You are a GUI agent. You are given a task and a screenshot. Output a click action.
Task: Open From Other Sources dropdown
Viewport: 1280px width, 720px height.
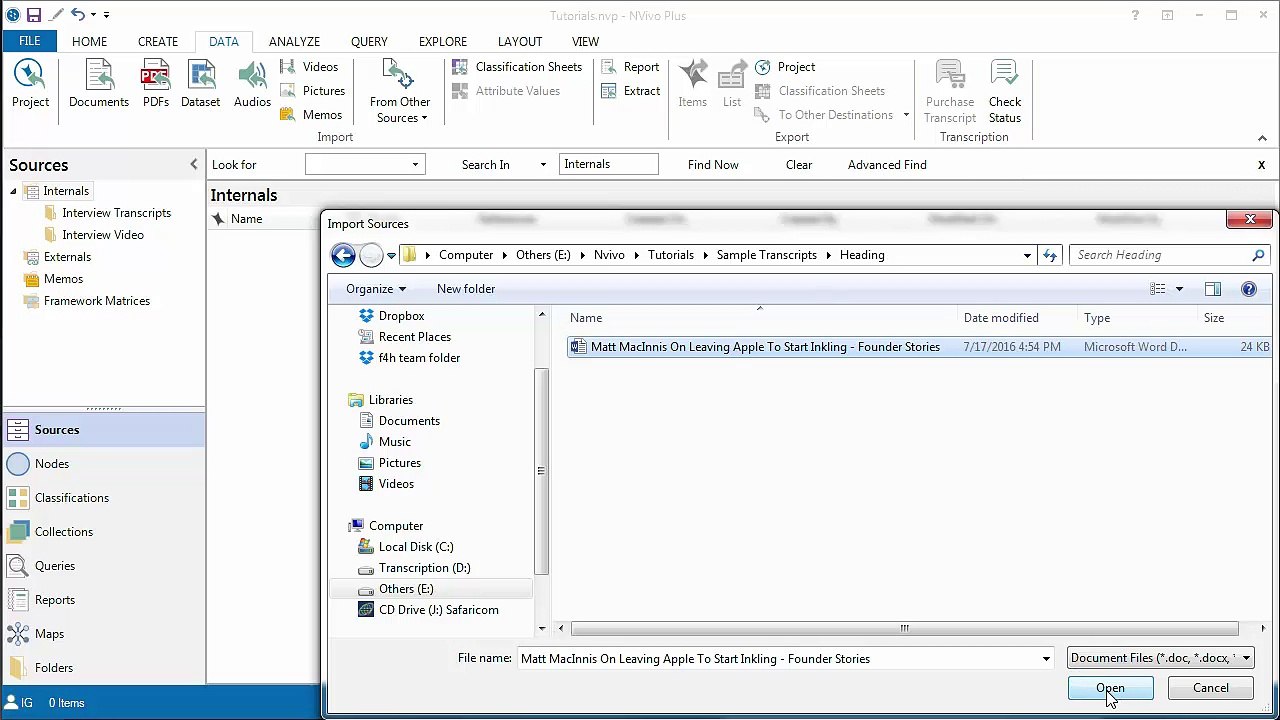[x=399, y=92]
